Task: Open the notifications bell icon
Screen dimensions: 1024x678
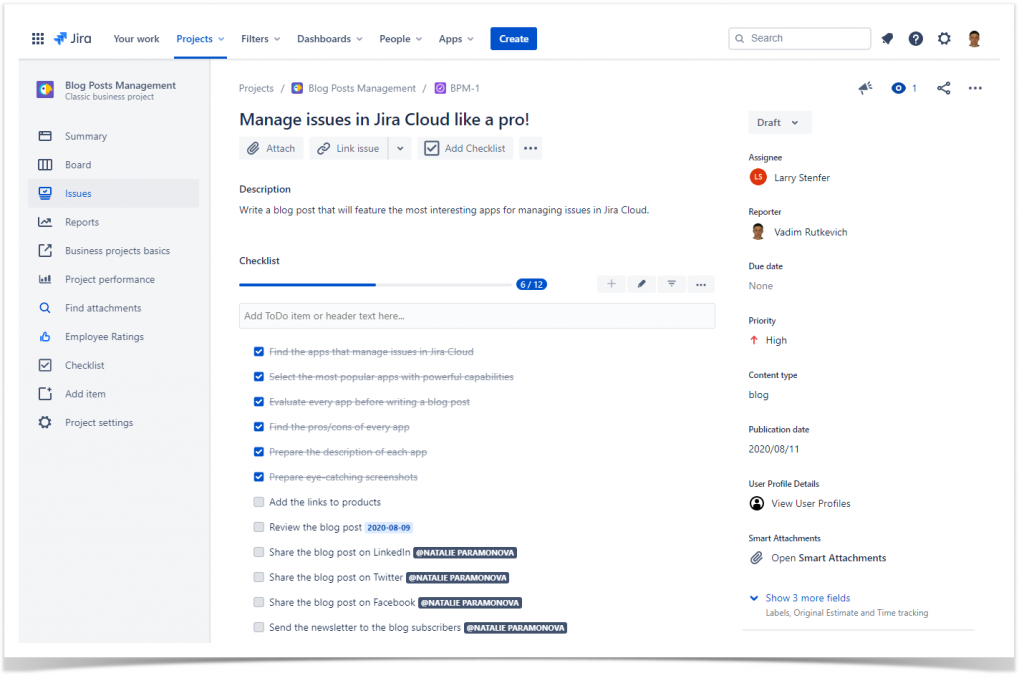Action: [887, 38]
